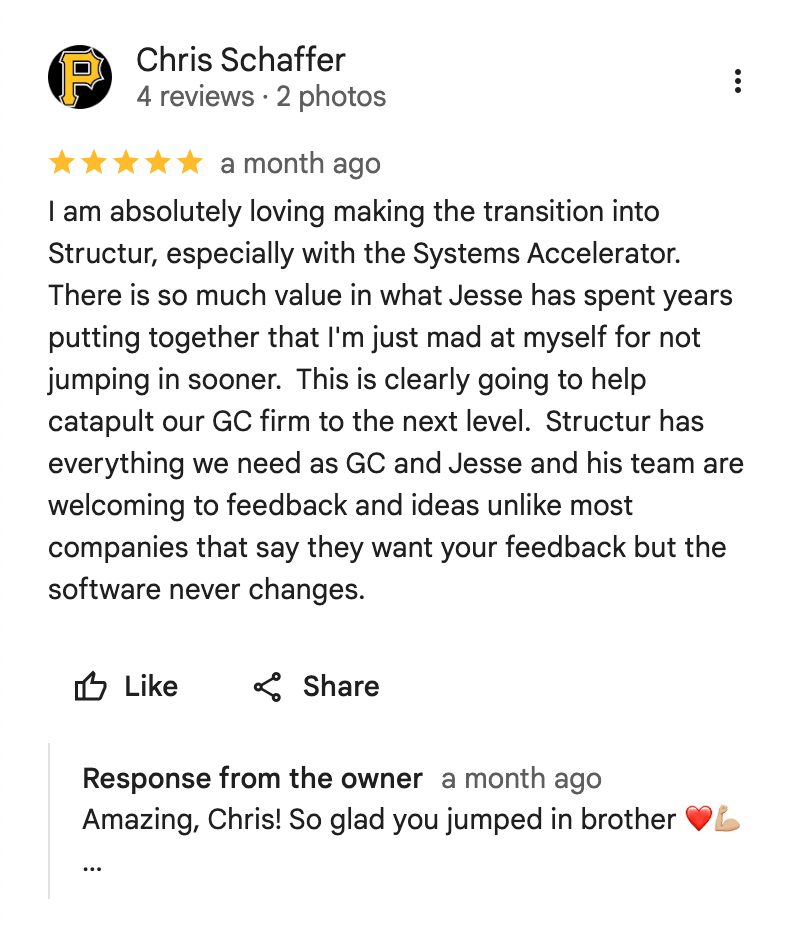Click the Share arrow icon
804x946 pixels.
click(x=267, y=687)
